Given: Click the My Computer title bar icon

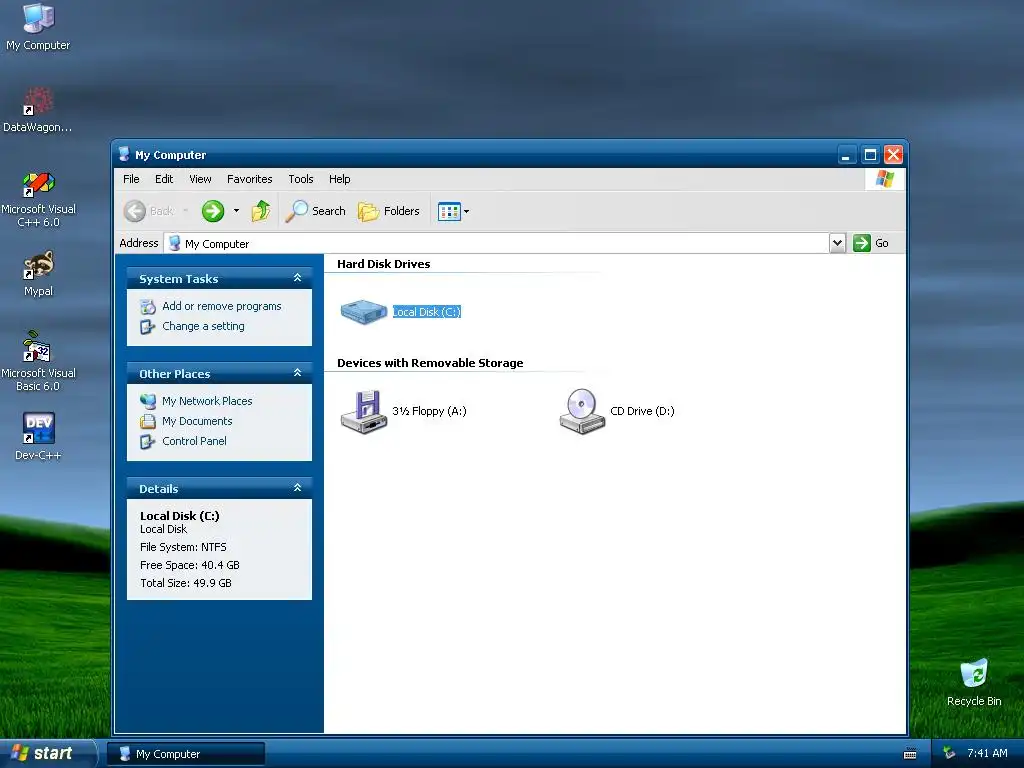Looking at the screenshot, I should 125,154.
